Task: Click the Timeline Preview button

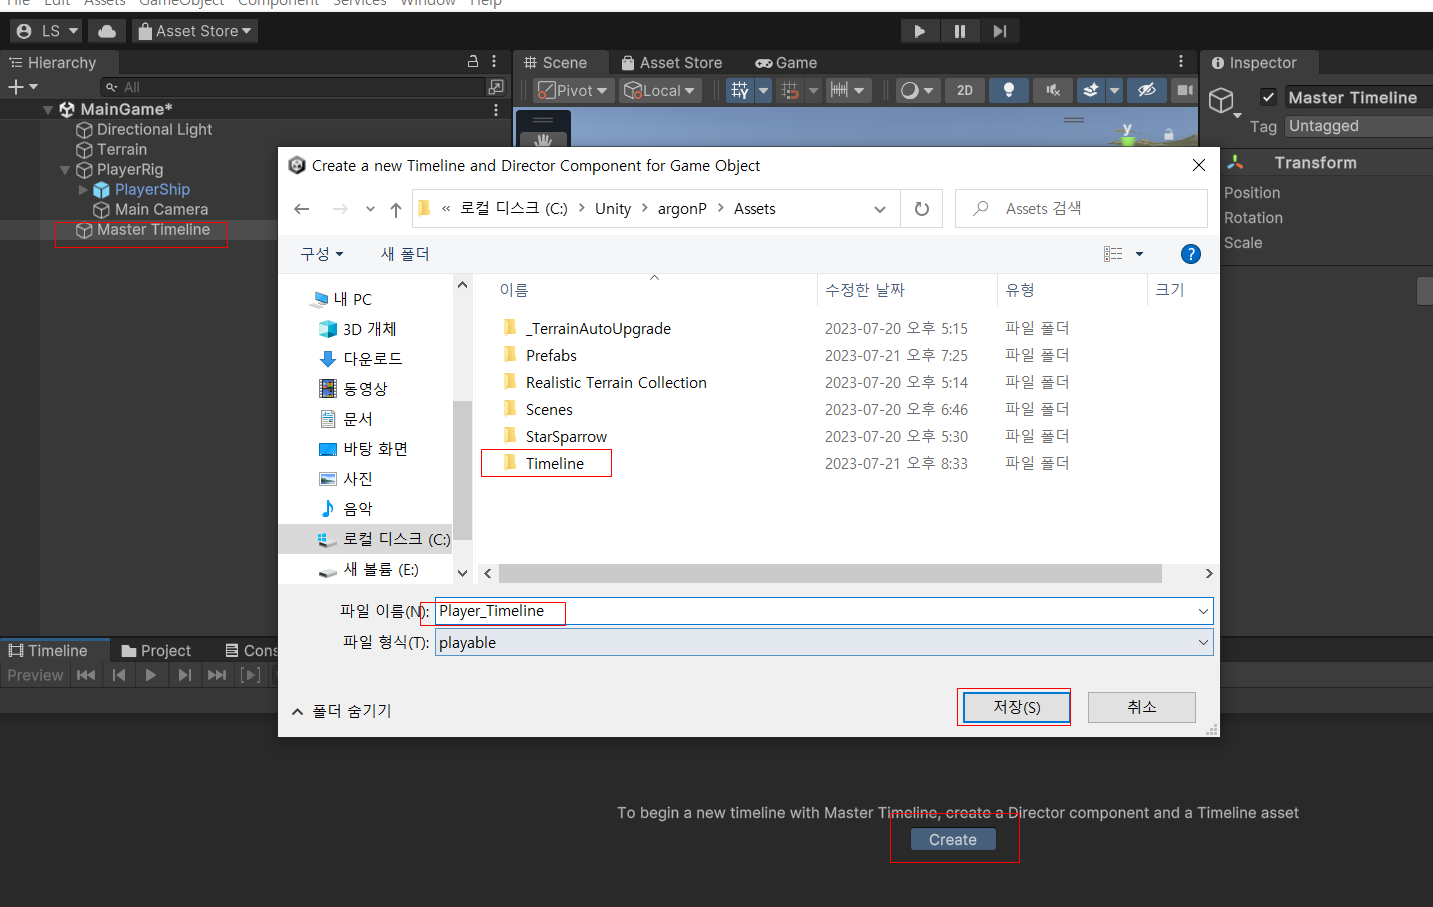Action: [35, 675]
